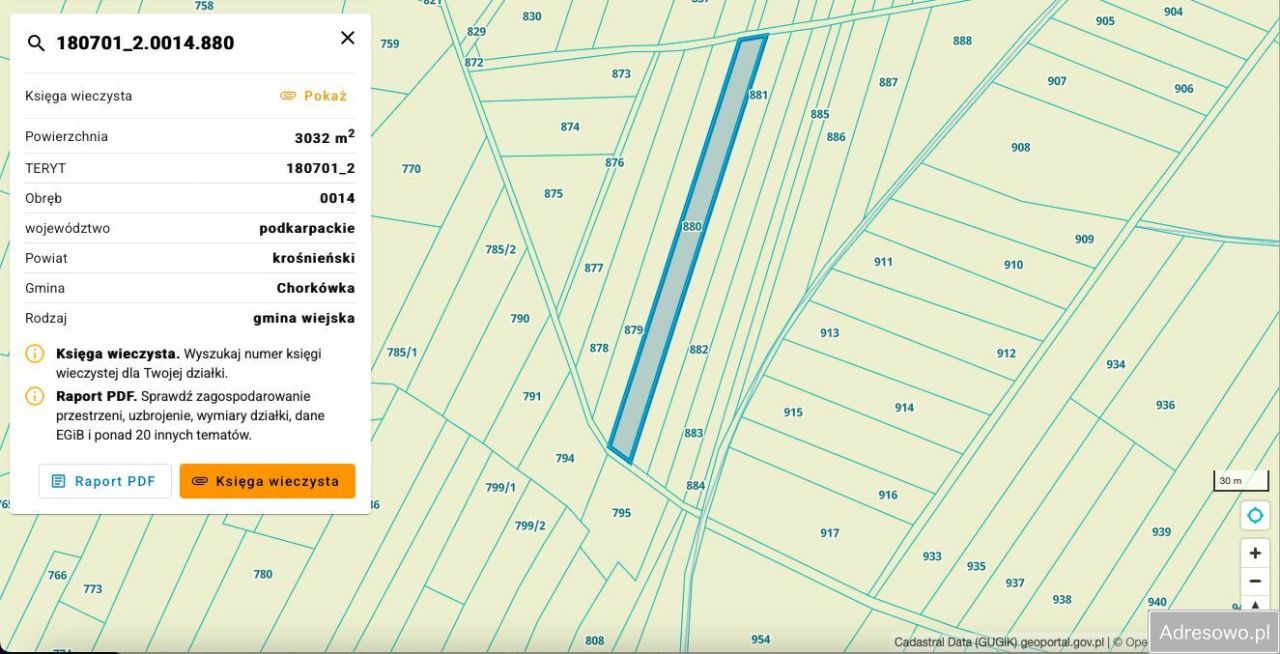The image size is (1280, 654).
Task: Click the search magnifier icon
Action: click(x=36, y=43)
